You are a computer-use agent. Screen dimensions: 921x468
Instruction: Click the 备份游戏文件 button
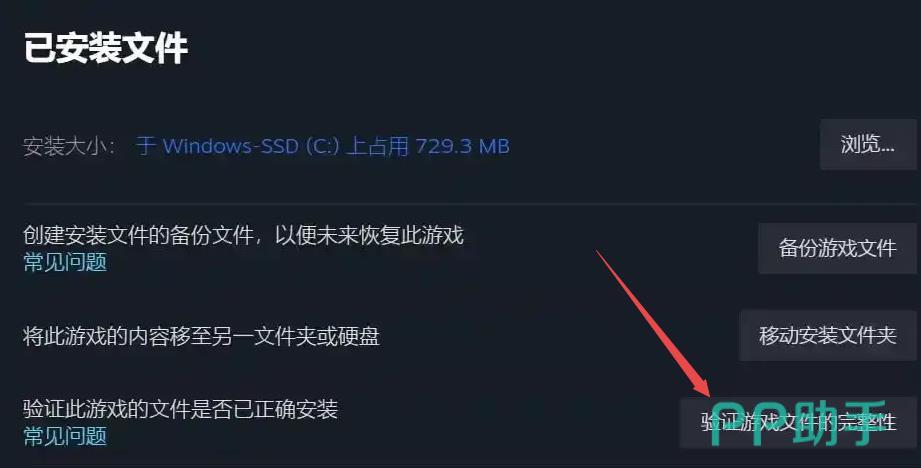pyautogui.click(x=836, y=248)
